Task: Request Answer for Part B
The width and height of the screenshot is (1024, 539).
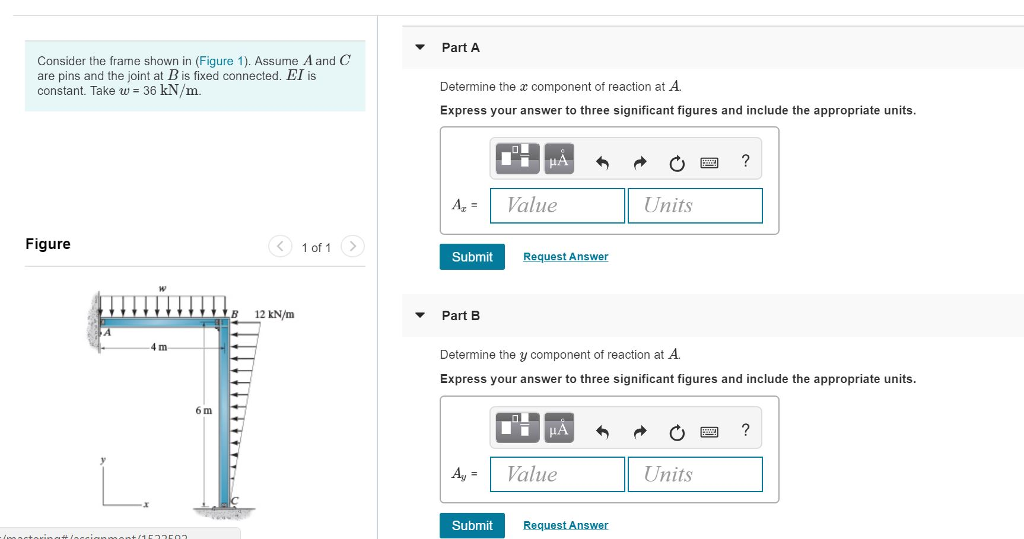Action: tap(566, 525)
